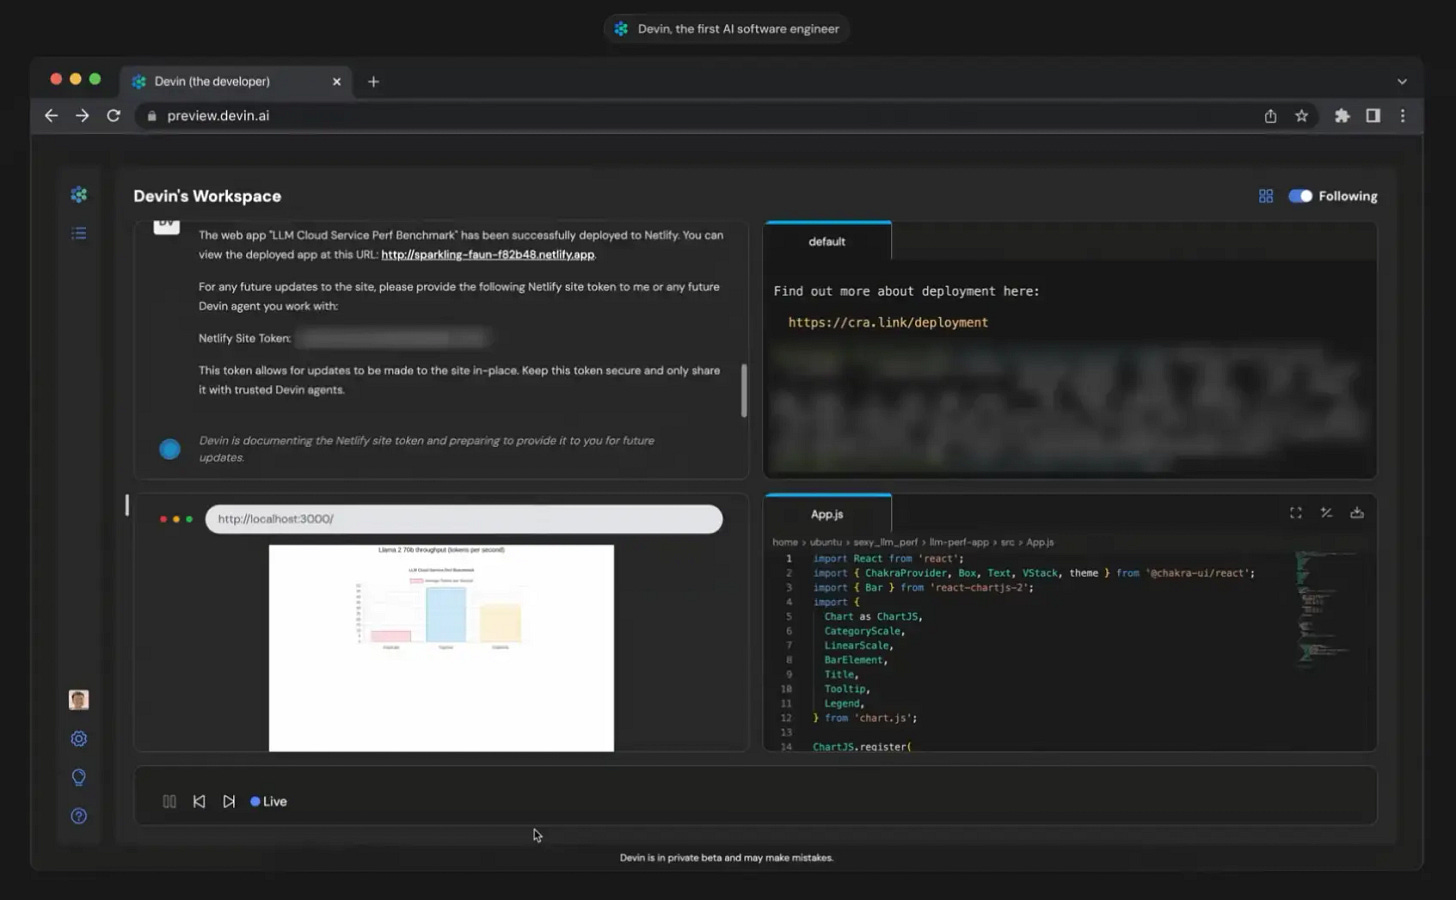Click the 'ubuntu' breadcrumb segment

click(825, 542)
